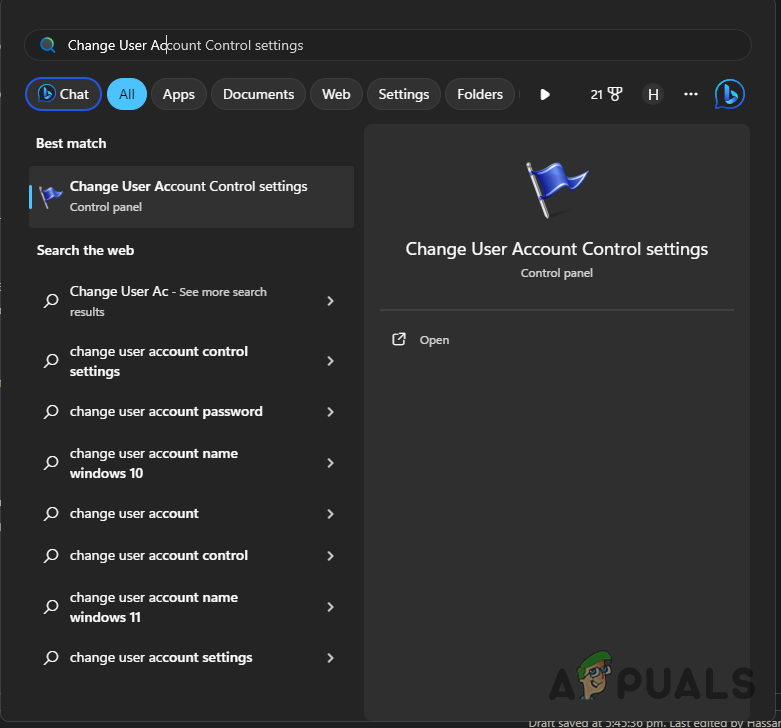Select 'Change User Ac - See more search results'
Image resolution: width=781 pixels, height=728 pixels.
pos(192,301)
